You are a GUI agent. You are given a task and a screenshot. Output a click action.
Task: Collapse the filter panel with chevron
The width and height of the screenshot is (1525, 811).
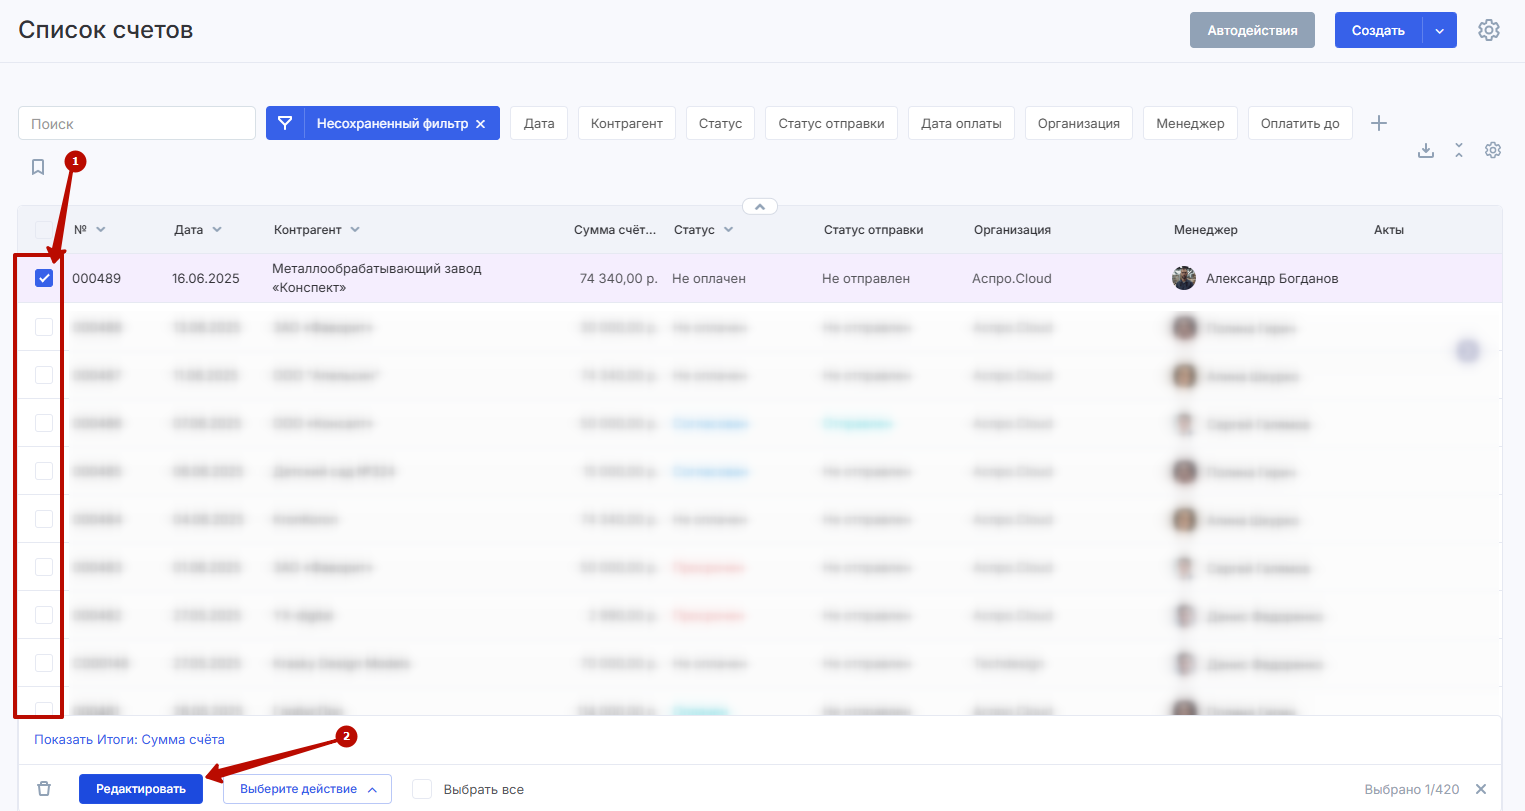pyautogui.click(x=760, y=207)
